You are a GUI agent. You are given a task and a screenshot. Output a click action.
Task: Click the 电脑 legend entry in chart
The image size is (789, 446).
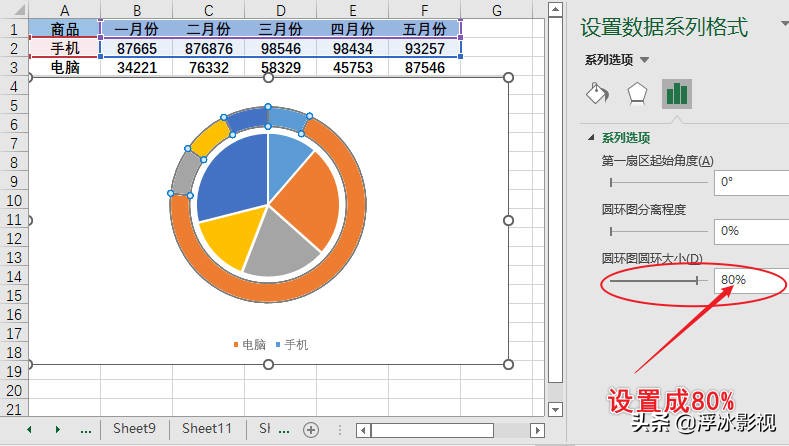pyautogui.click(x=250, y=344)
